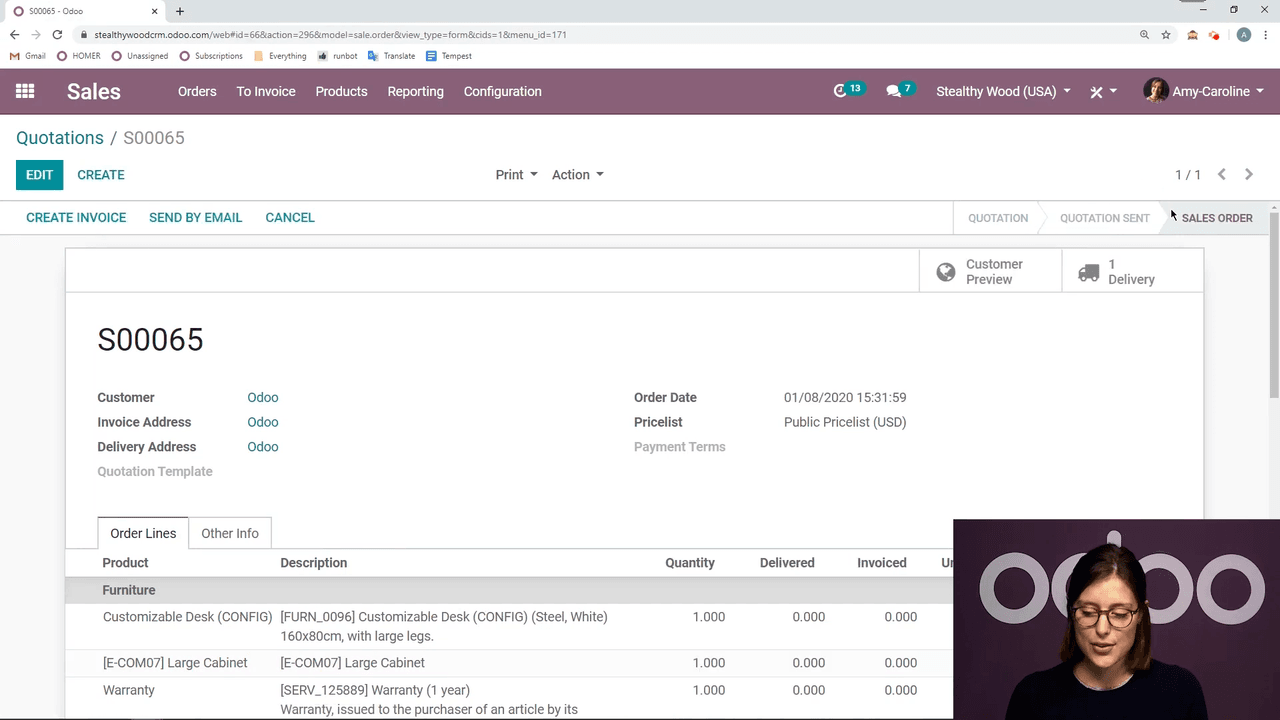Reload the browser page
1280x720 pixels.
[57, 35]
